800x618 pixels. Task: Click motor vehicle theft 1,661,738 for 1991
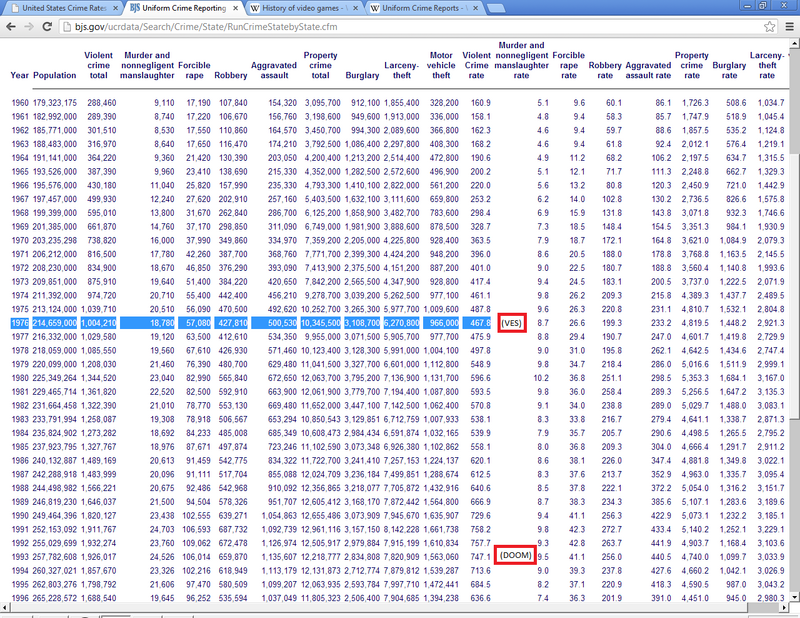coord(441,529)
